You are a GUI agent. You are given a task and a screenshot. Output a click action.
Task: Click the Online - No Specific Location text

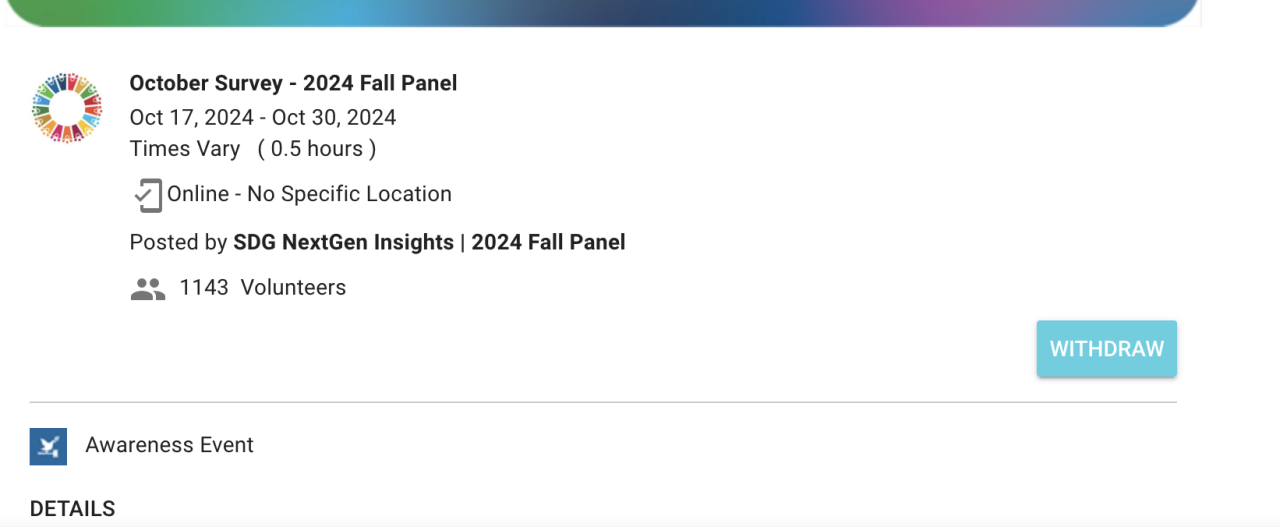point(309,194)
